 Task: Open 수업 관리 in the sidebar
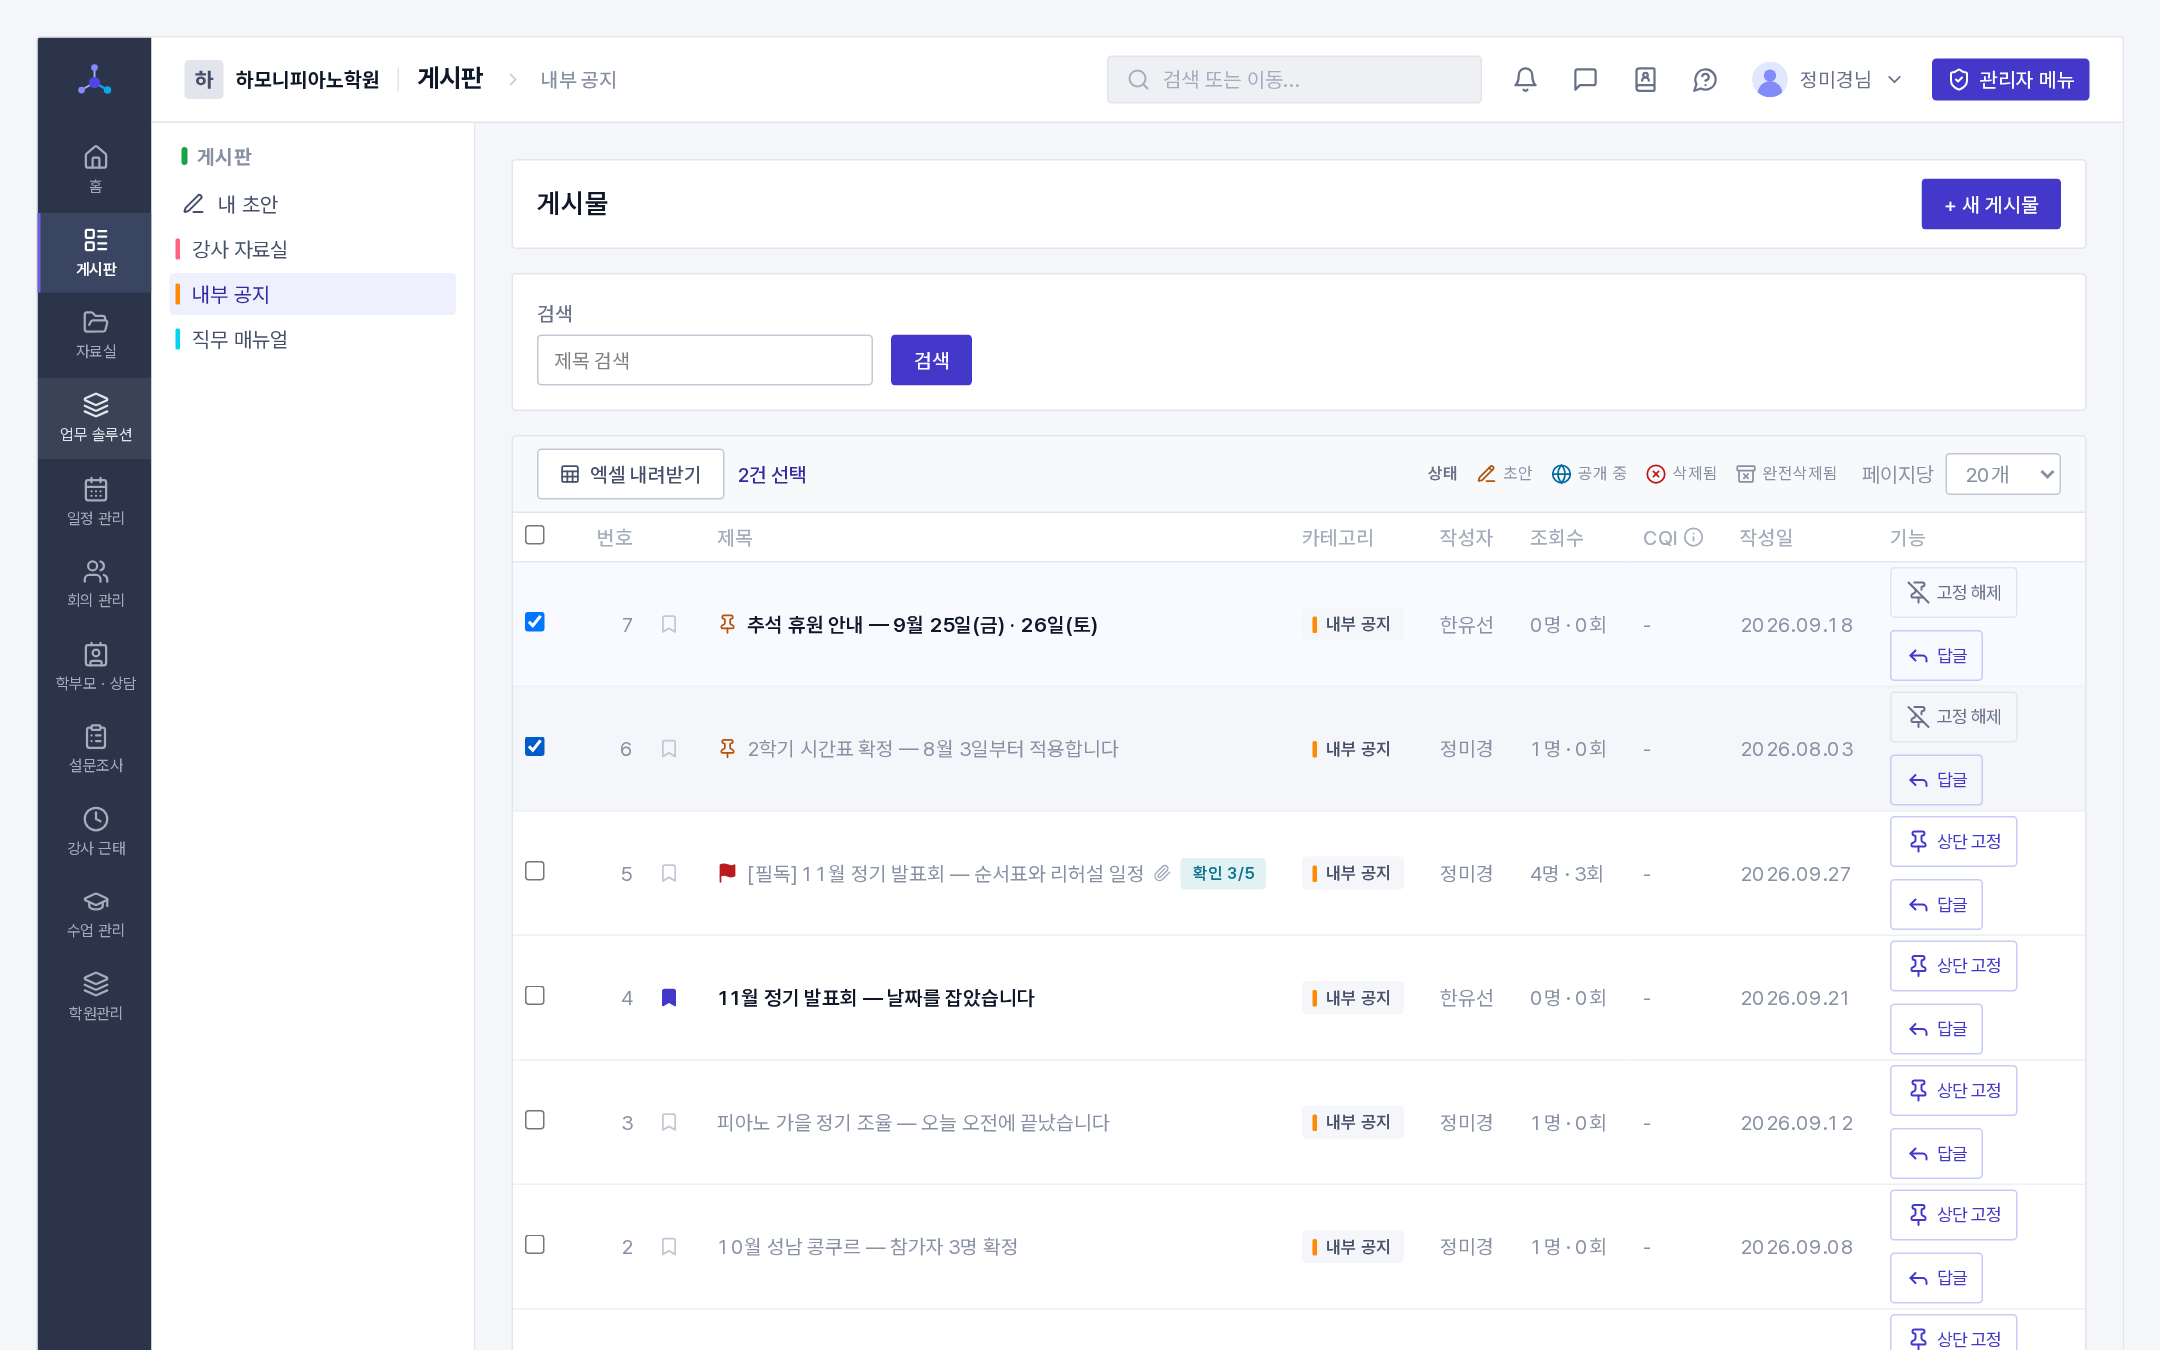click(95, 914)
